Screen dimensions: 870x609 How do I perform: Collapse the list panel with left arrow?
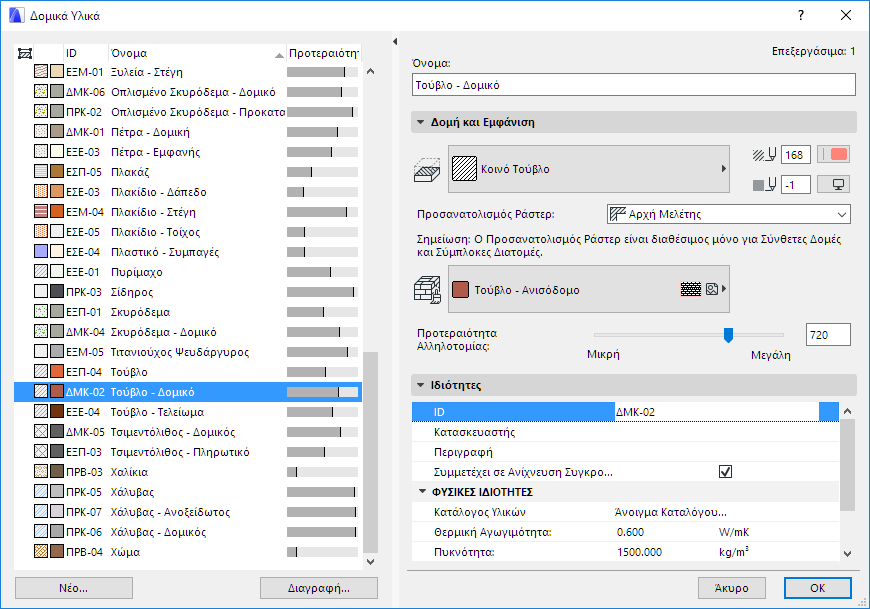(394, 42)
